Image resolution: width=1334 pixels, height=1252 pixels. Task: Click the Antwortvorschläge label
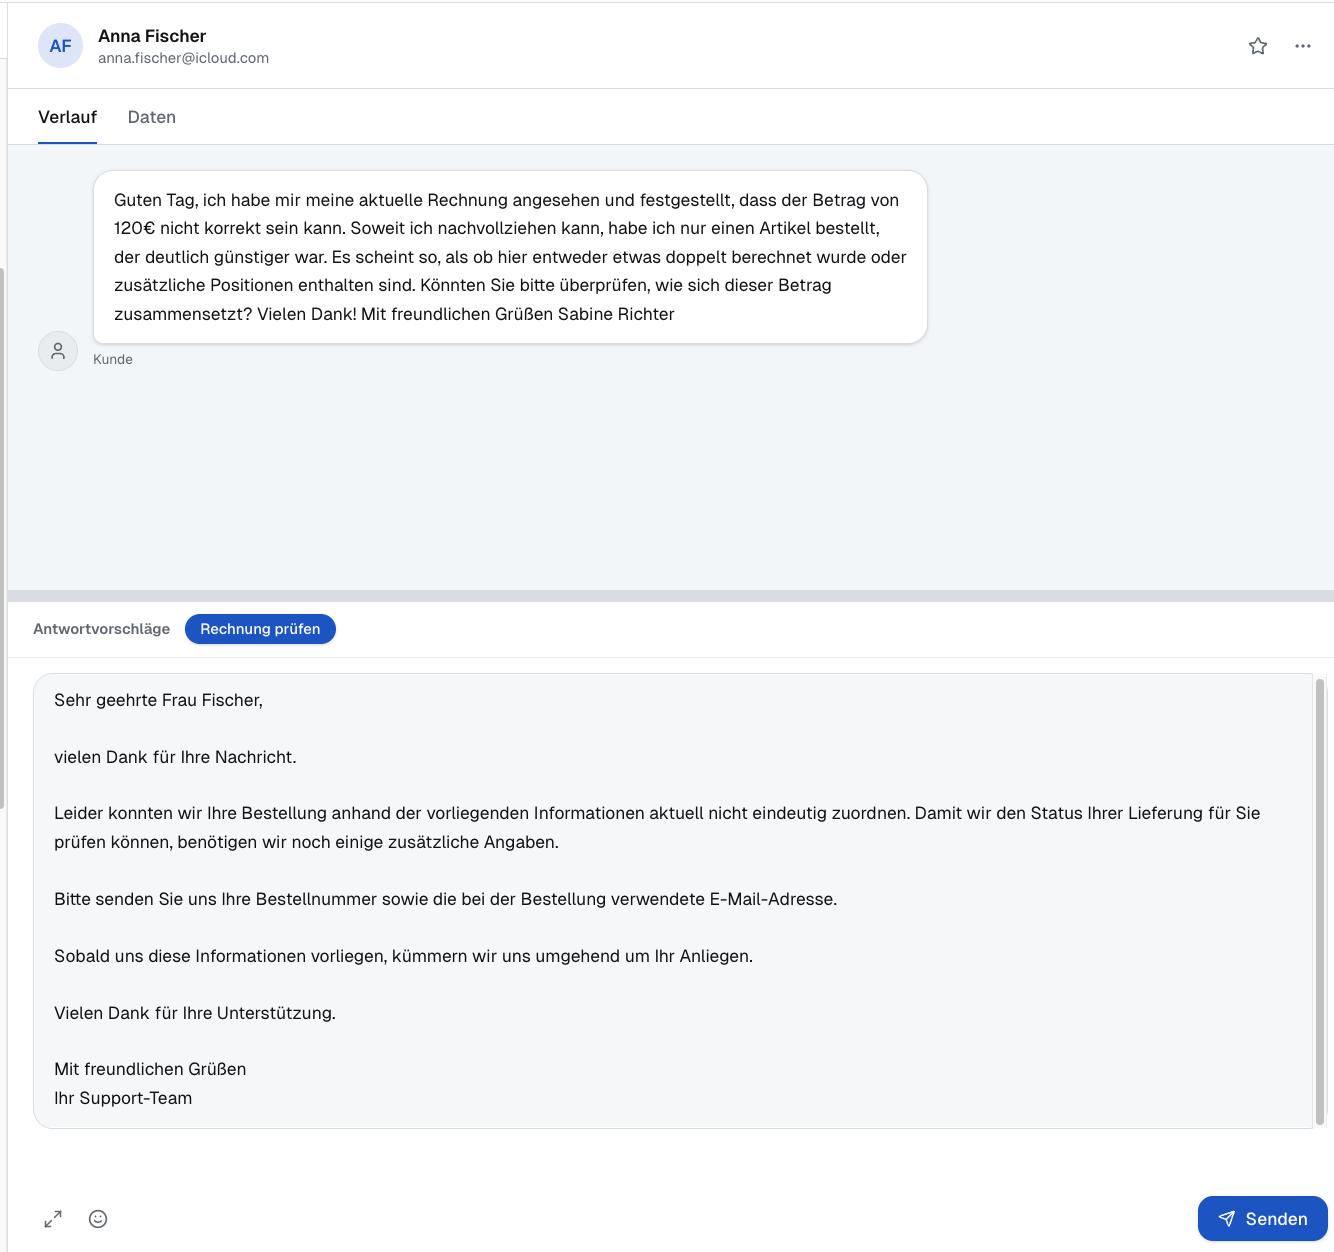101,628
